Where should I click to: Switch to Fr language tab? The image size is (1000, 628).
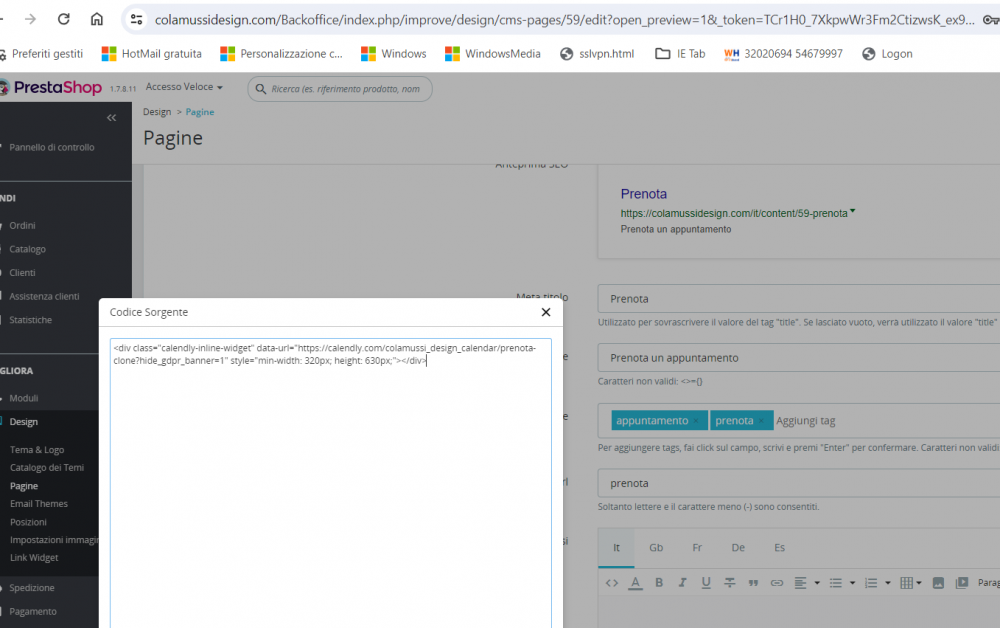[x=697, y=548]
